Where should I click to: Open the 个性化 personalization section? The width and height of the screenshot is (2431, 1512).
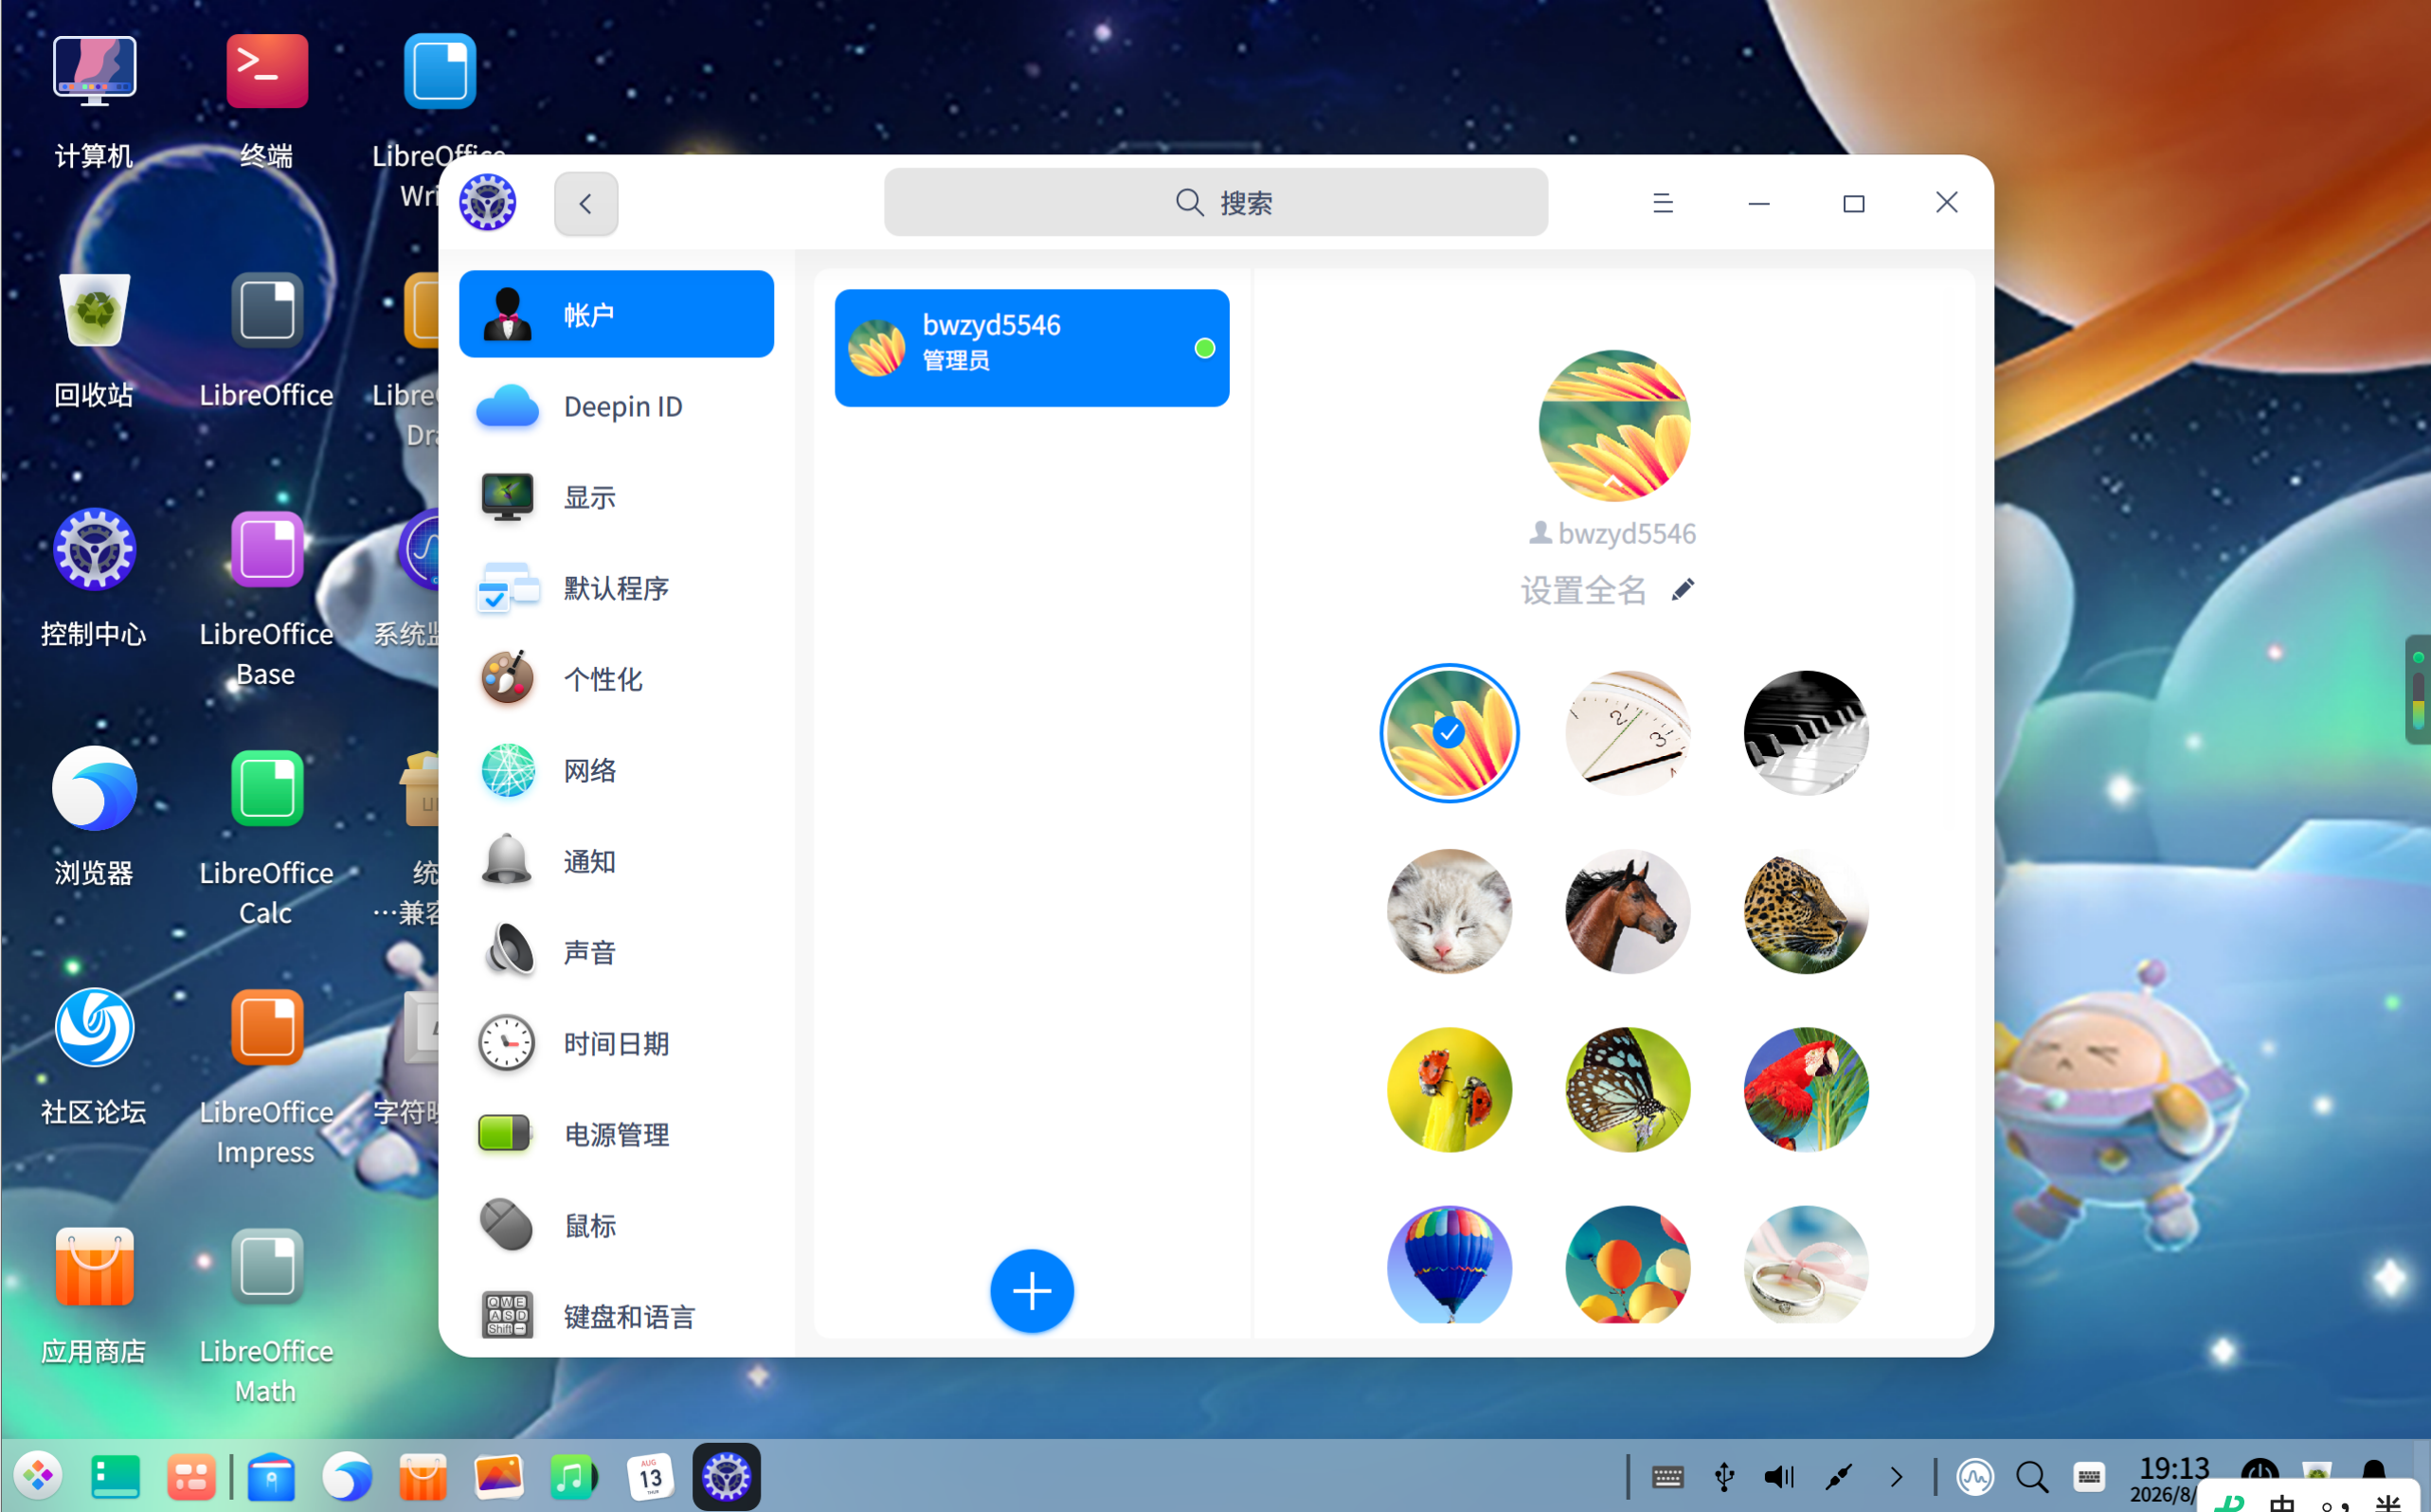tap(616, 679)
